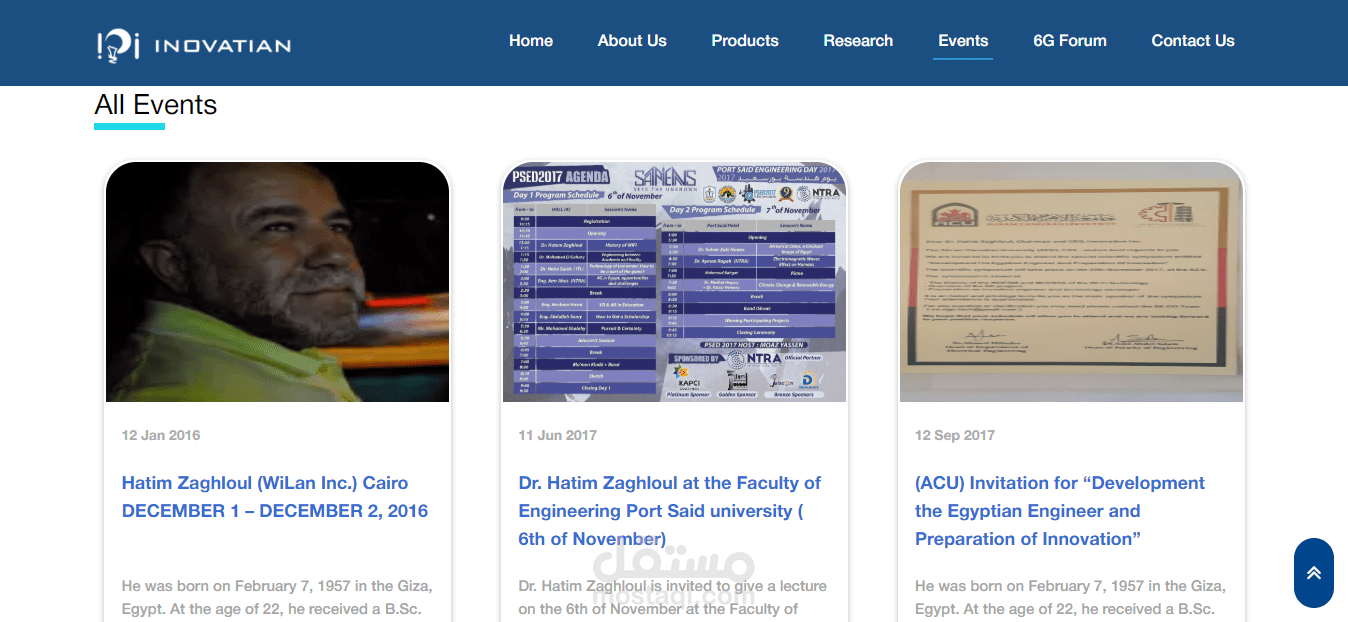The image size is (1348, 622).
Task: Click the 12 Jan 2016 date label
Action: (161, 435)
